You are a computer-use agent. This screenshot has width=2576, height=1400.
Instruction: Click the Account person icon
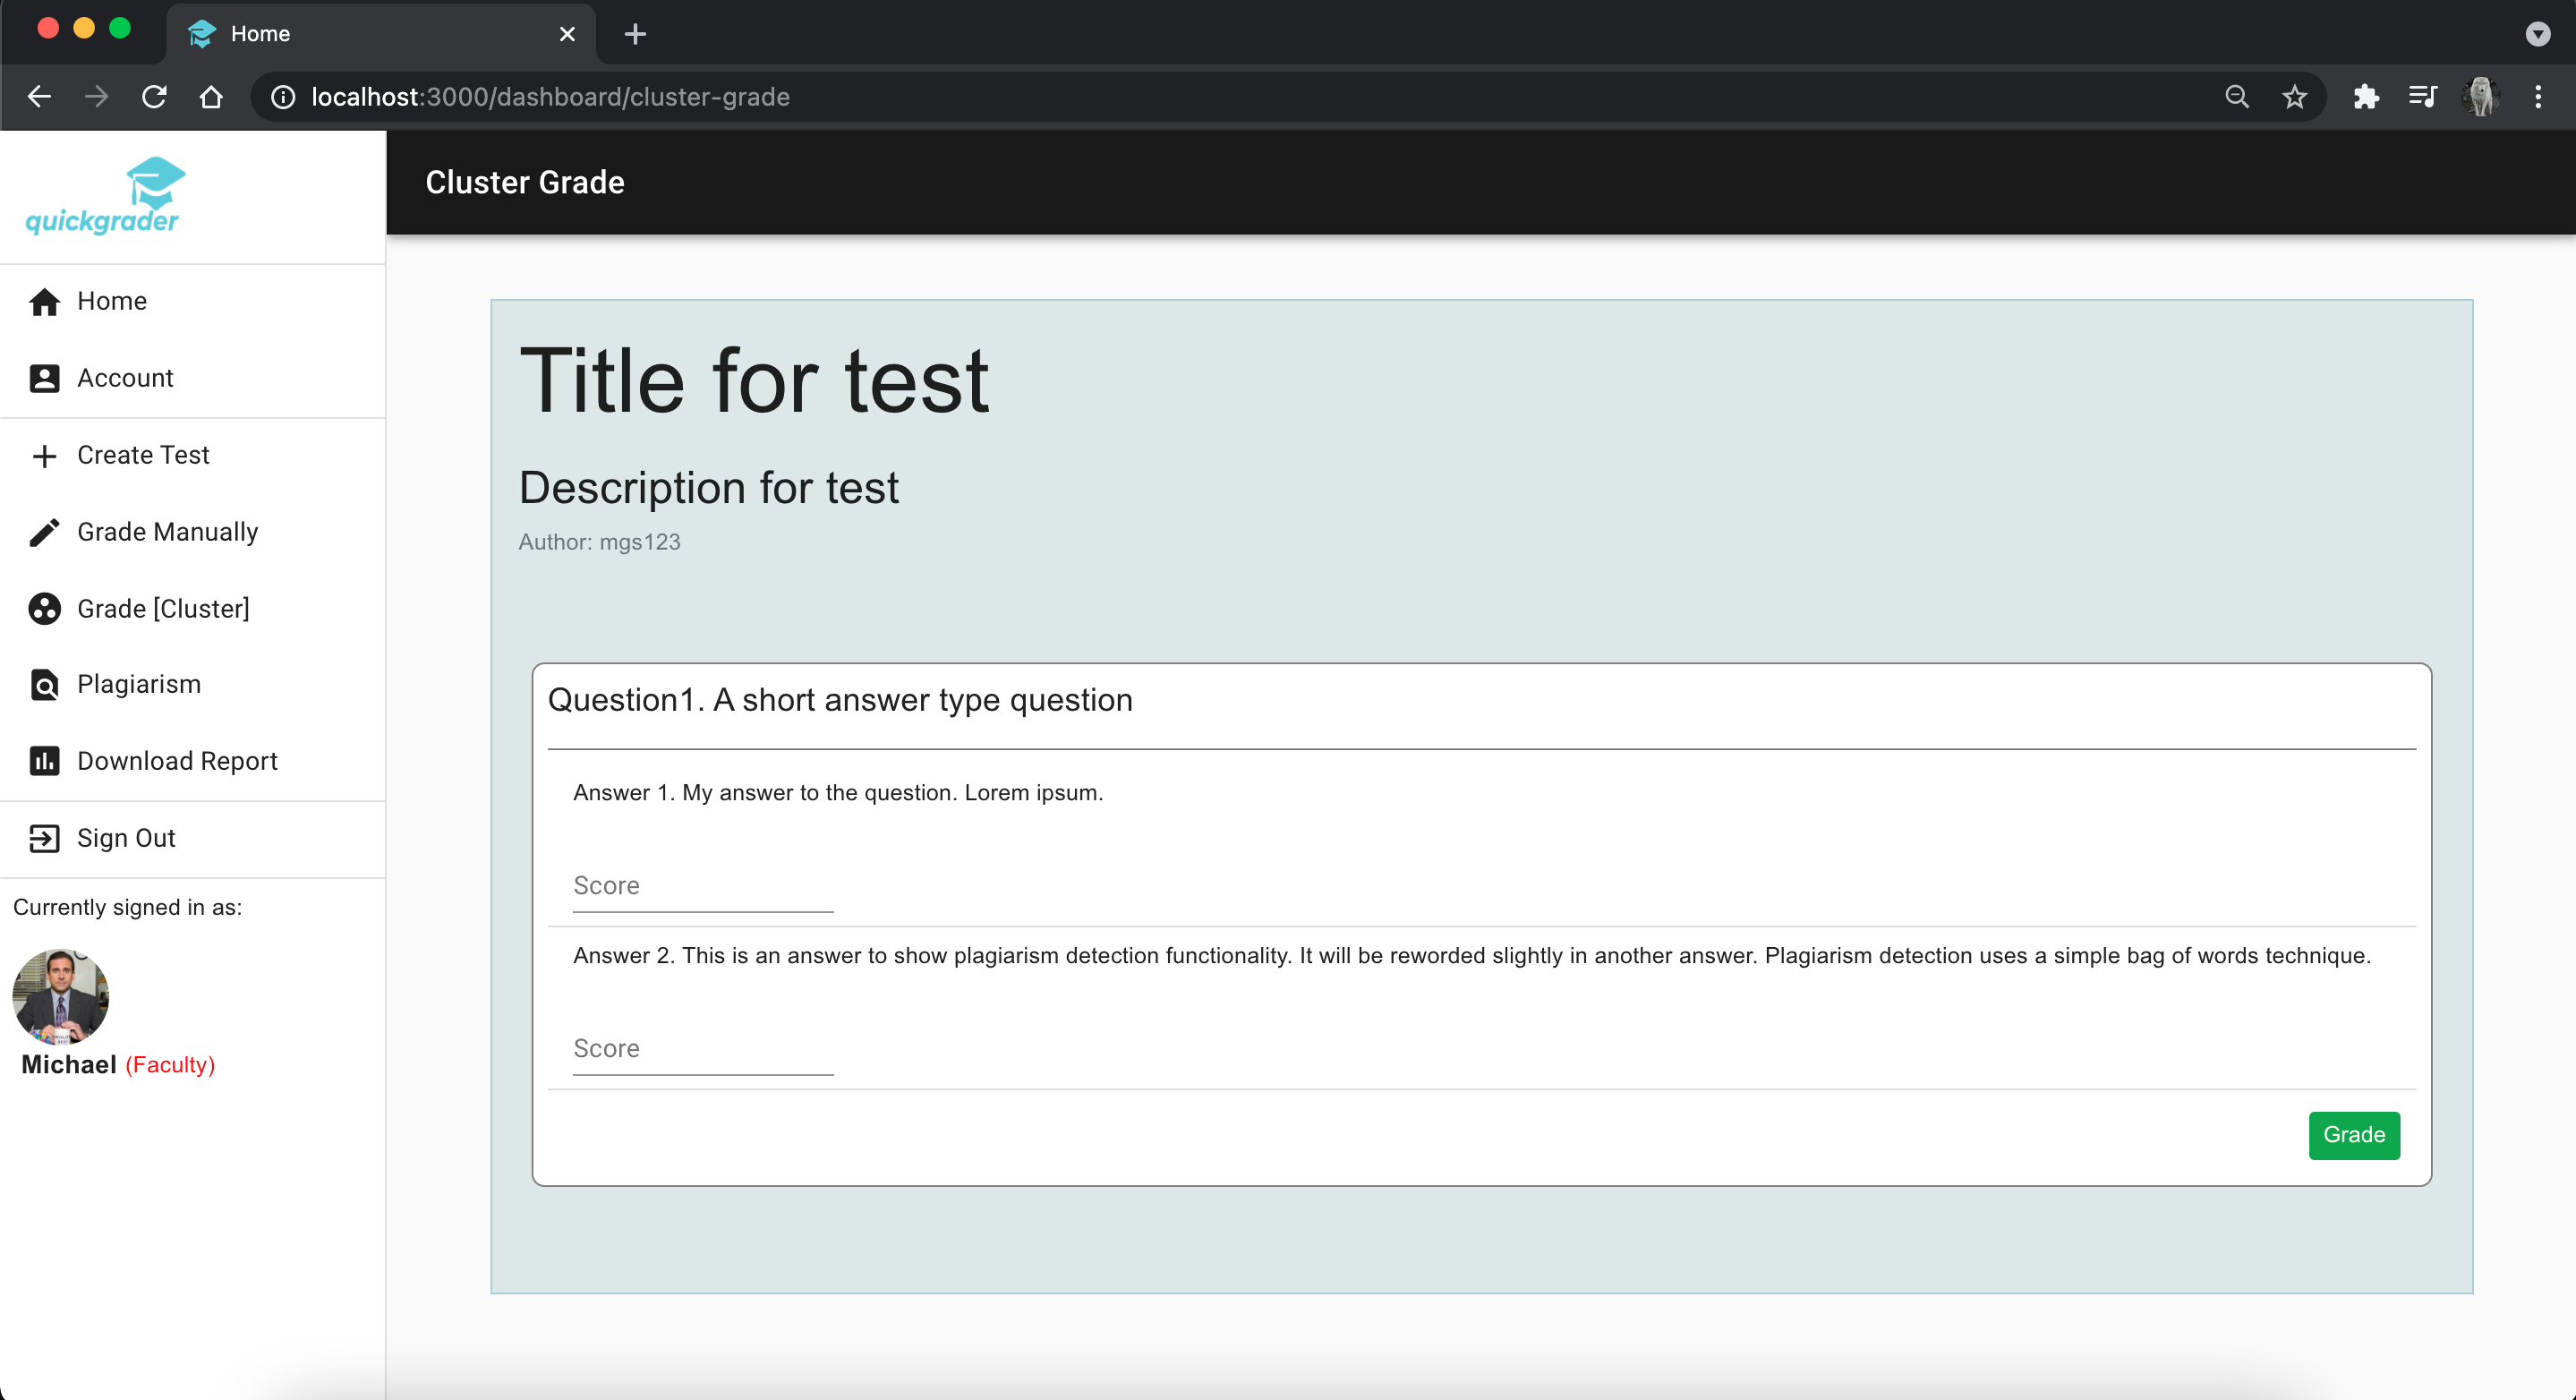coord(44,378)
